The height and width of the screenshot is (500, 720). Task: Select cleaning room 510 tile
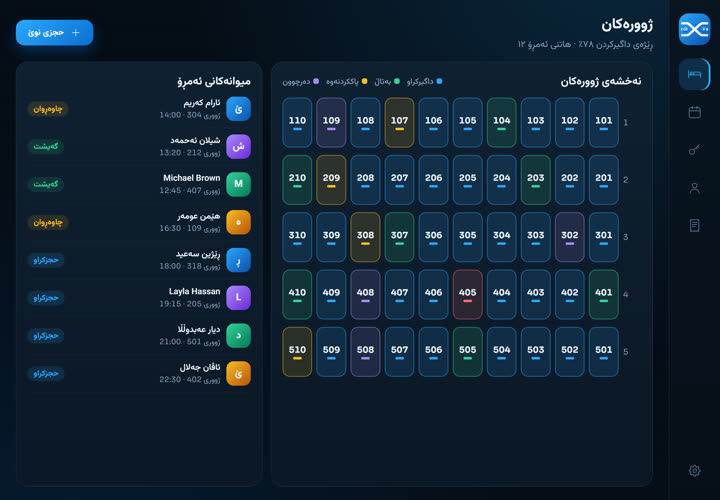297,352
